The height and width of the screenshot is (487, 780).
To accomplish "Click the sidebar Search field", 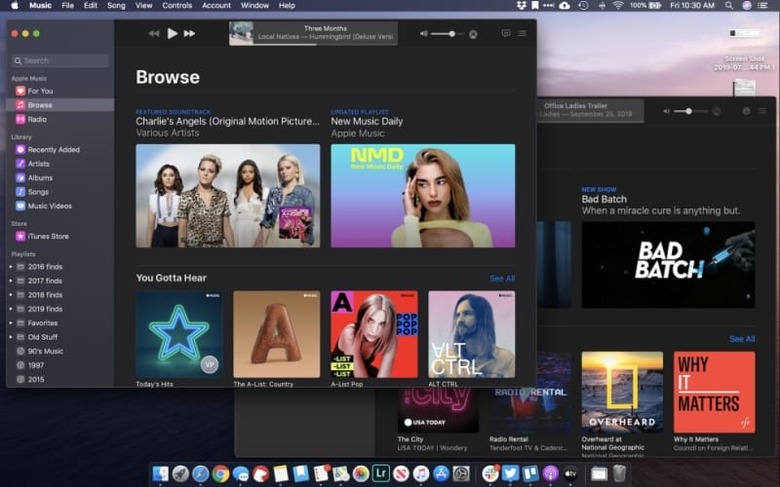I will pos(60,61).
